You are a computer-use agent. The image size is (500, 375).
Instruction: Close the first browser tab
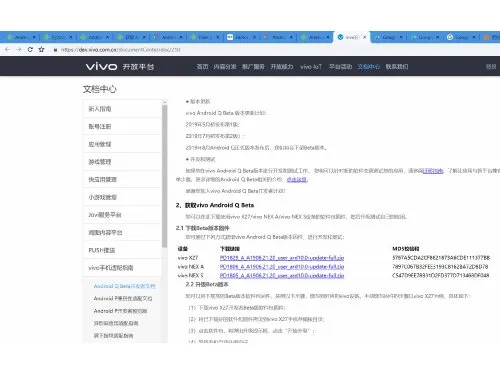(34, 37)
